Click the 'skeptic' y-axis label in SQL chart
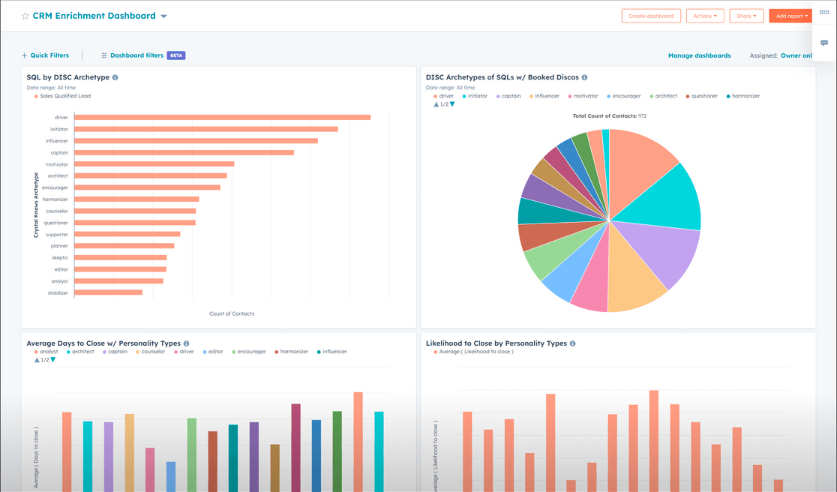 coord(60,258)
